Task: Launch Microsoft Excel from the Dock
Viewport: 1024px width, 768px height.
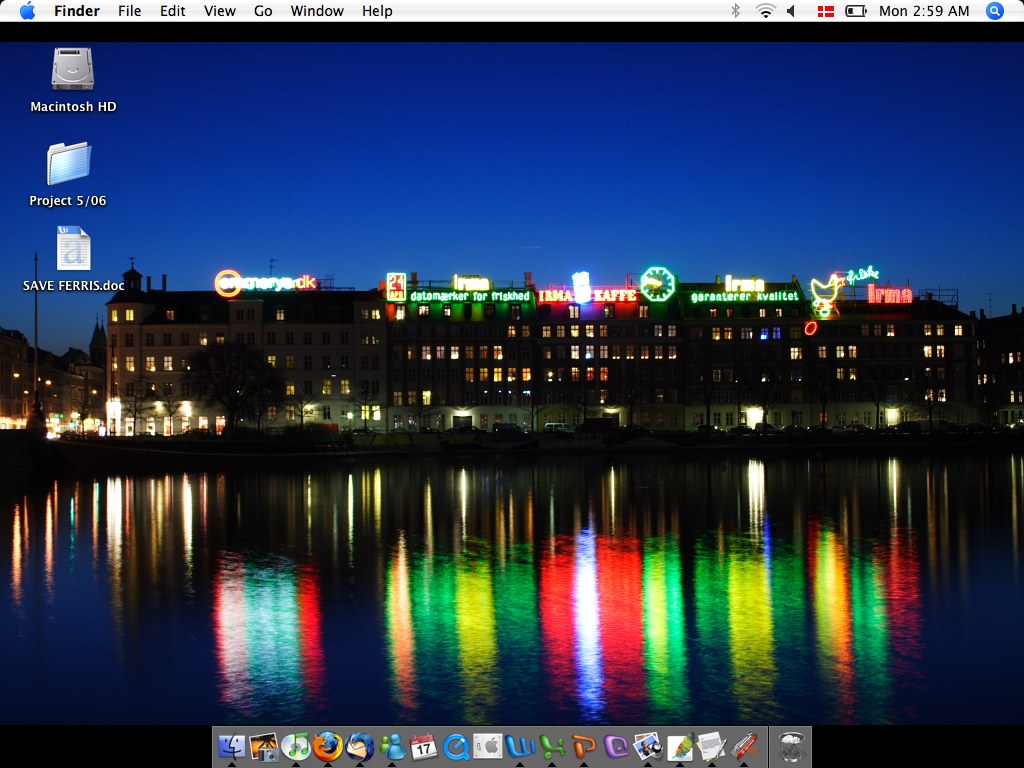Action: [x=552, y=746]
